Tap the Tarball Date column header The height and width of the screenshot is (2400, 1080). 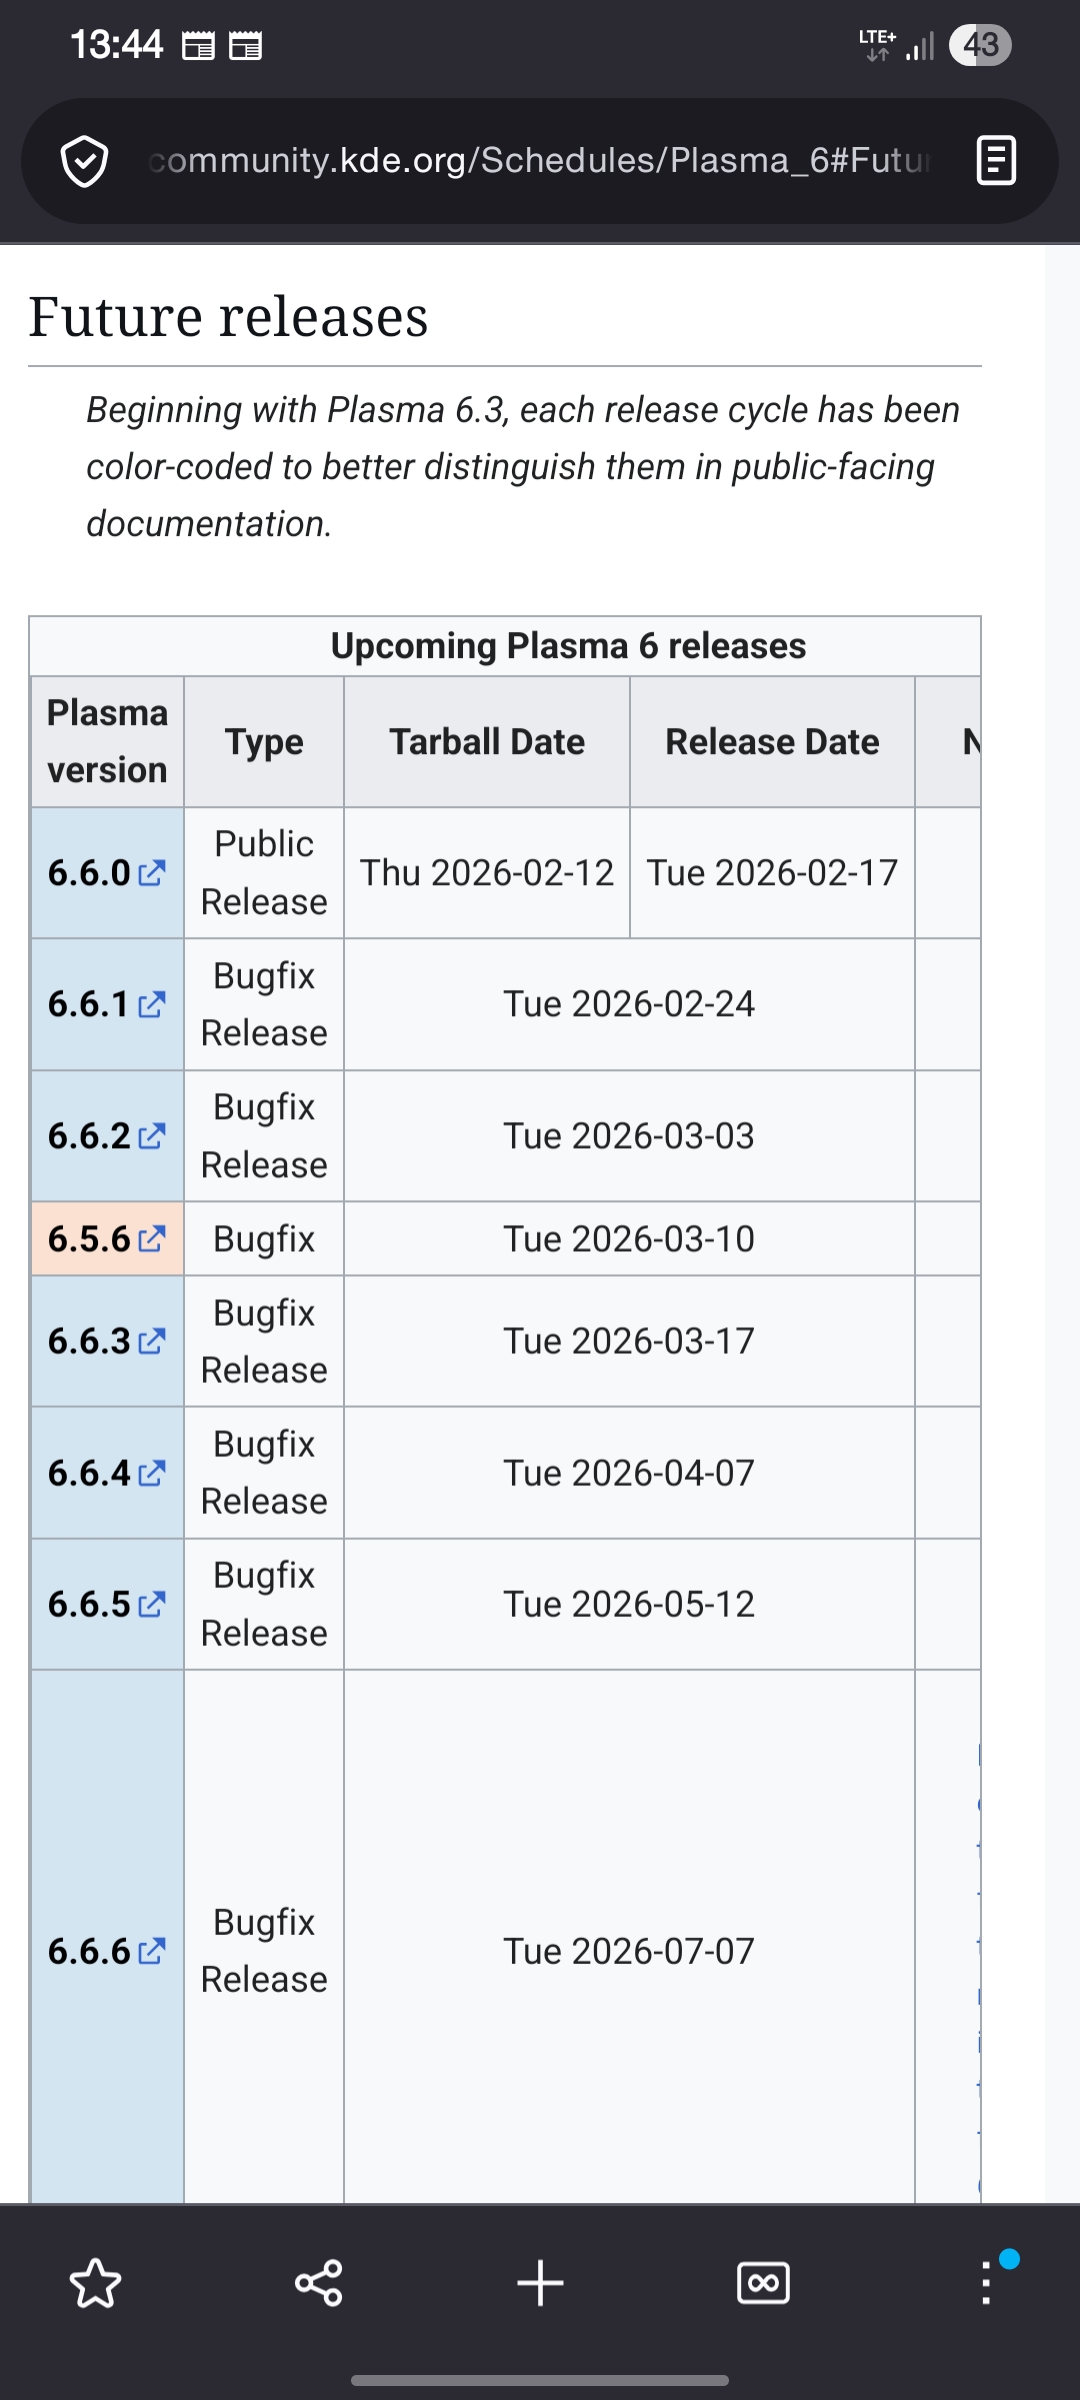click(487, 742)
